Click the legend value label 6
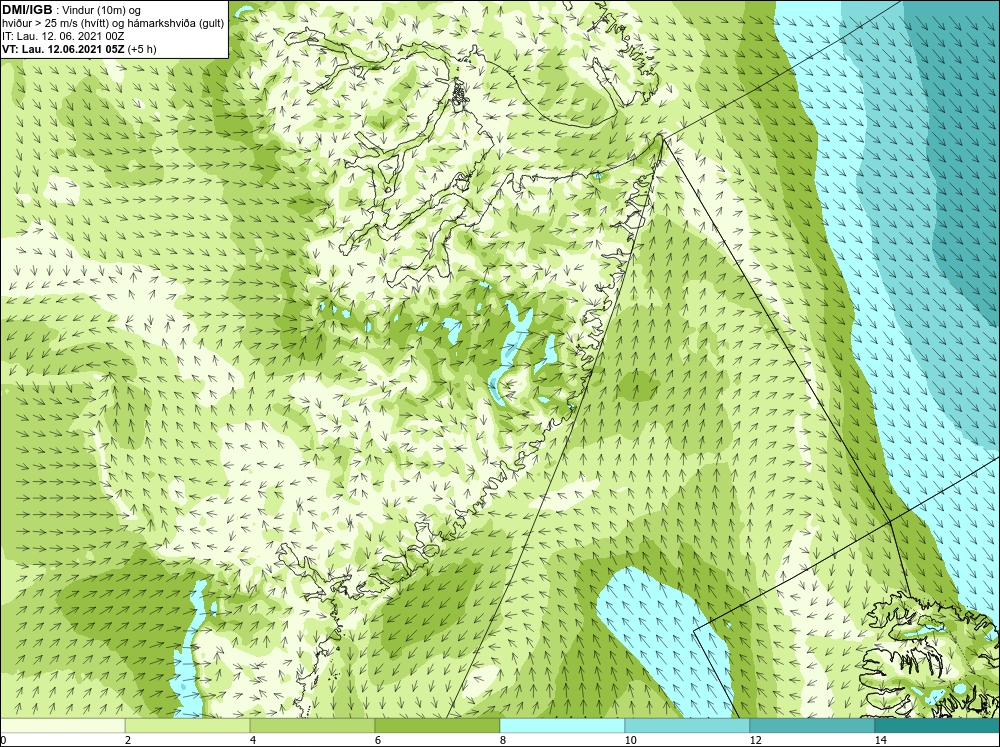 (x=378, y=740)
